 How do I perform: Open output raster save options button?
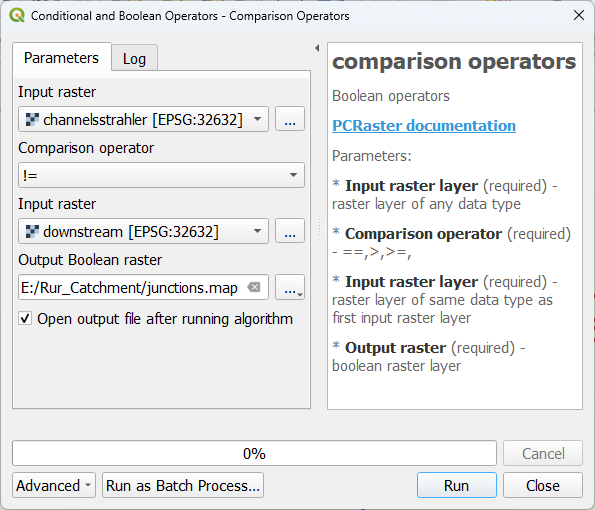tap(290, 287)
